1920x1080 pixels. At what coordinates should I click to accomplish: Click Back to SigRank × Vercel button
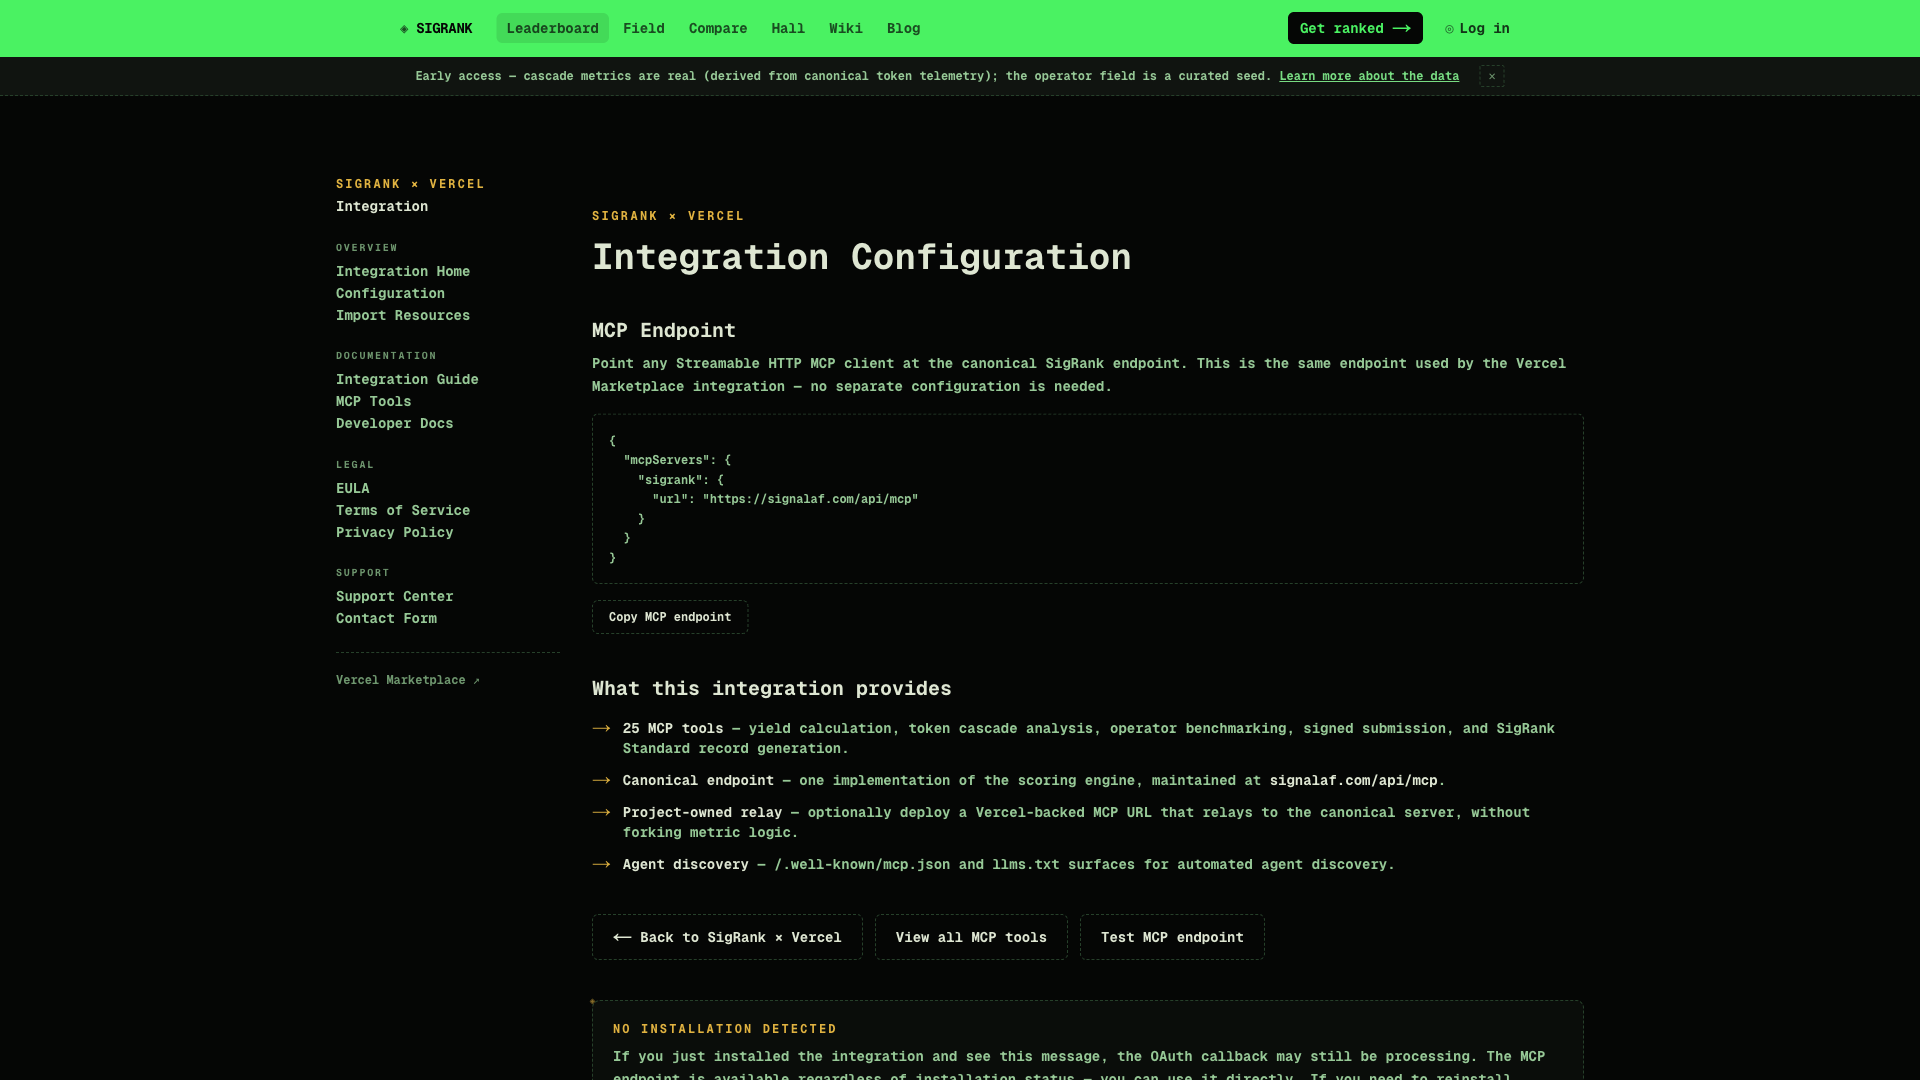click(727, 937)
